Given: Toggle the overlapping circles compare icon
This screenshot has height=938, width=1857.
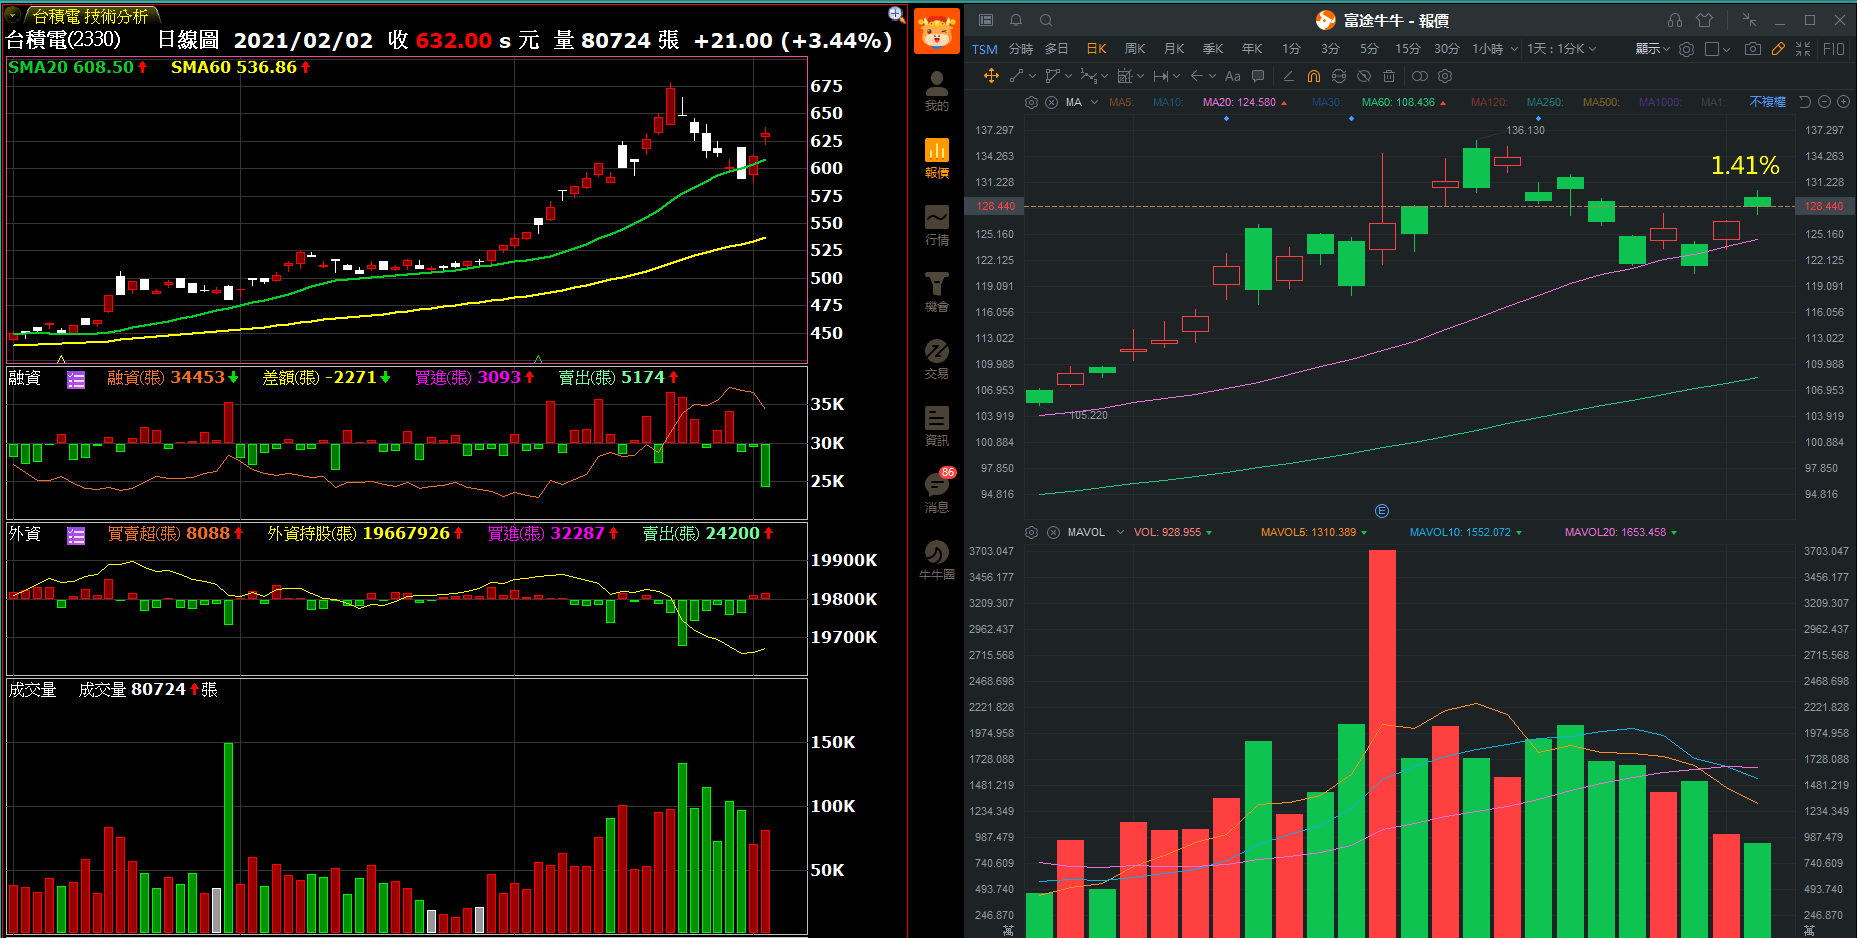Looking at the screenshot, I should 1420,76.
